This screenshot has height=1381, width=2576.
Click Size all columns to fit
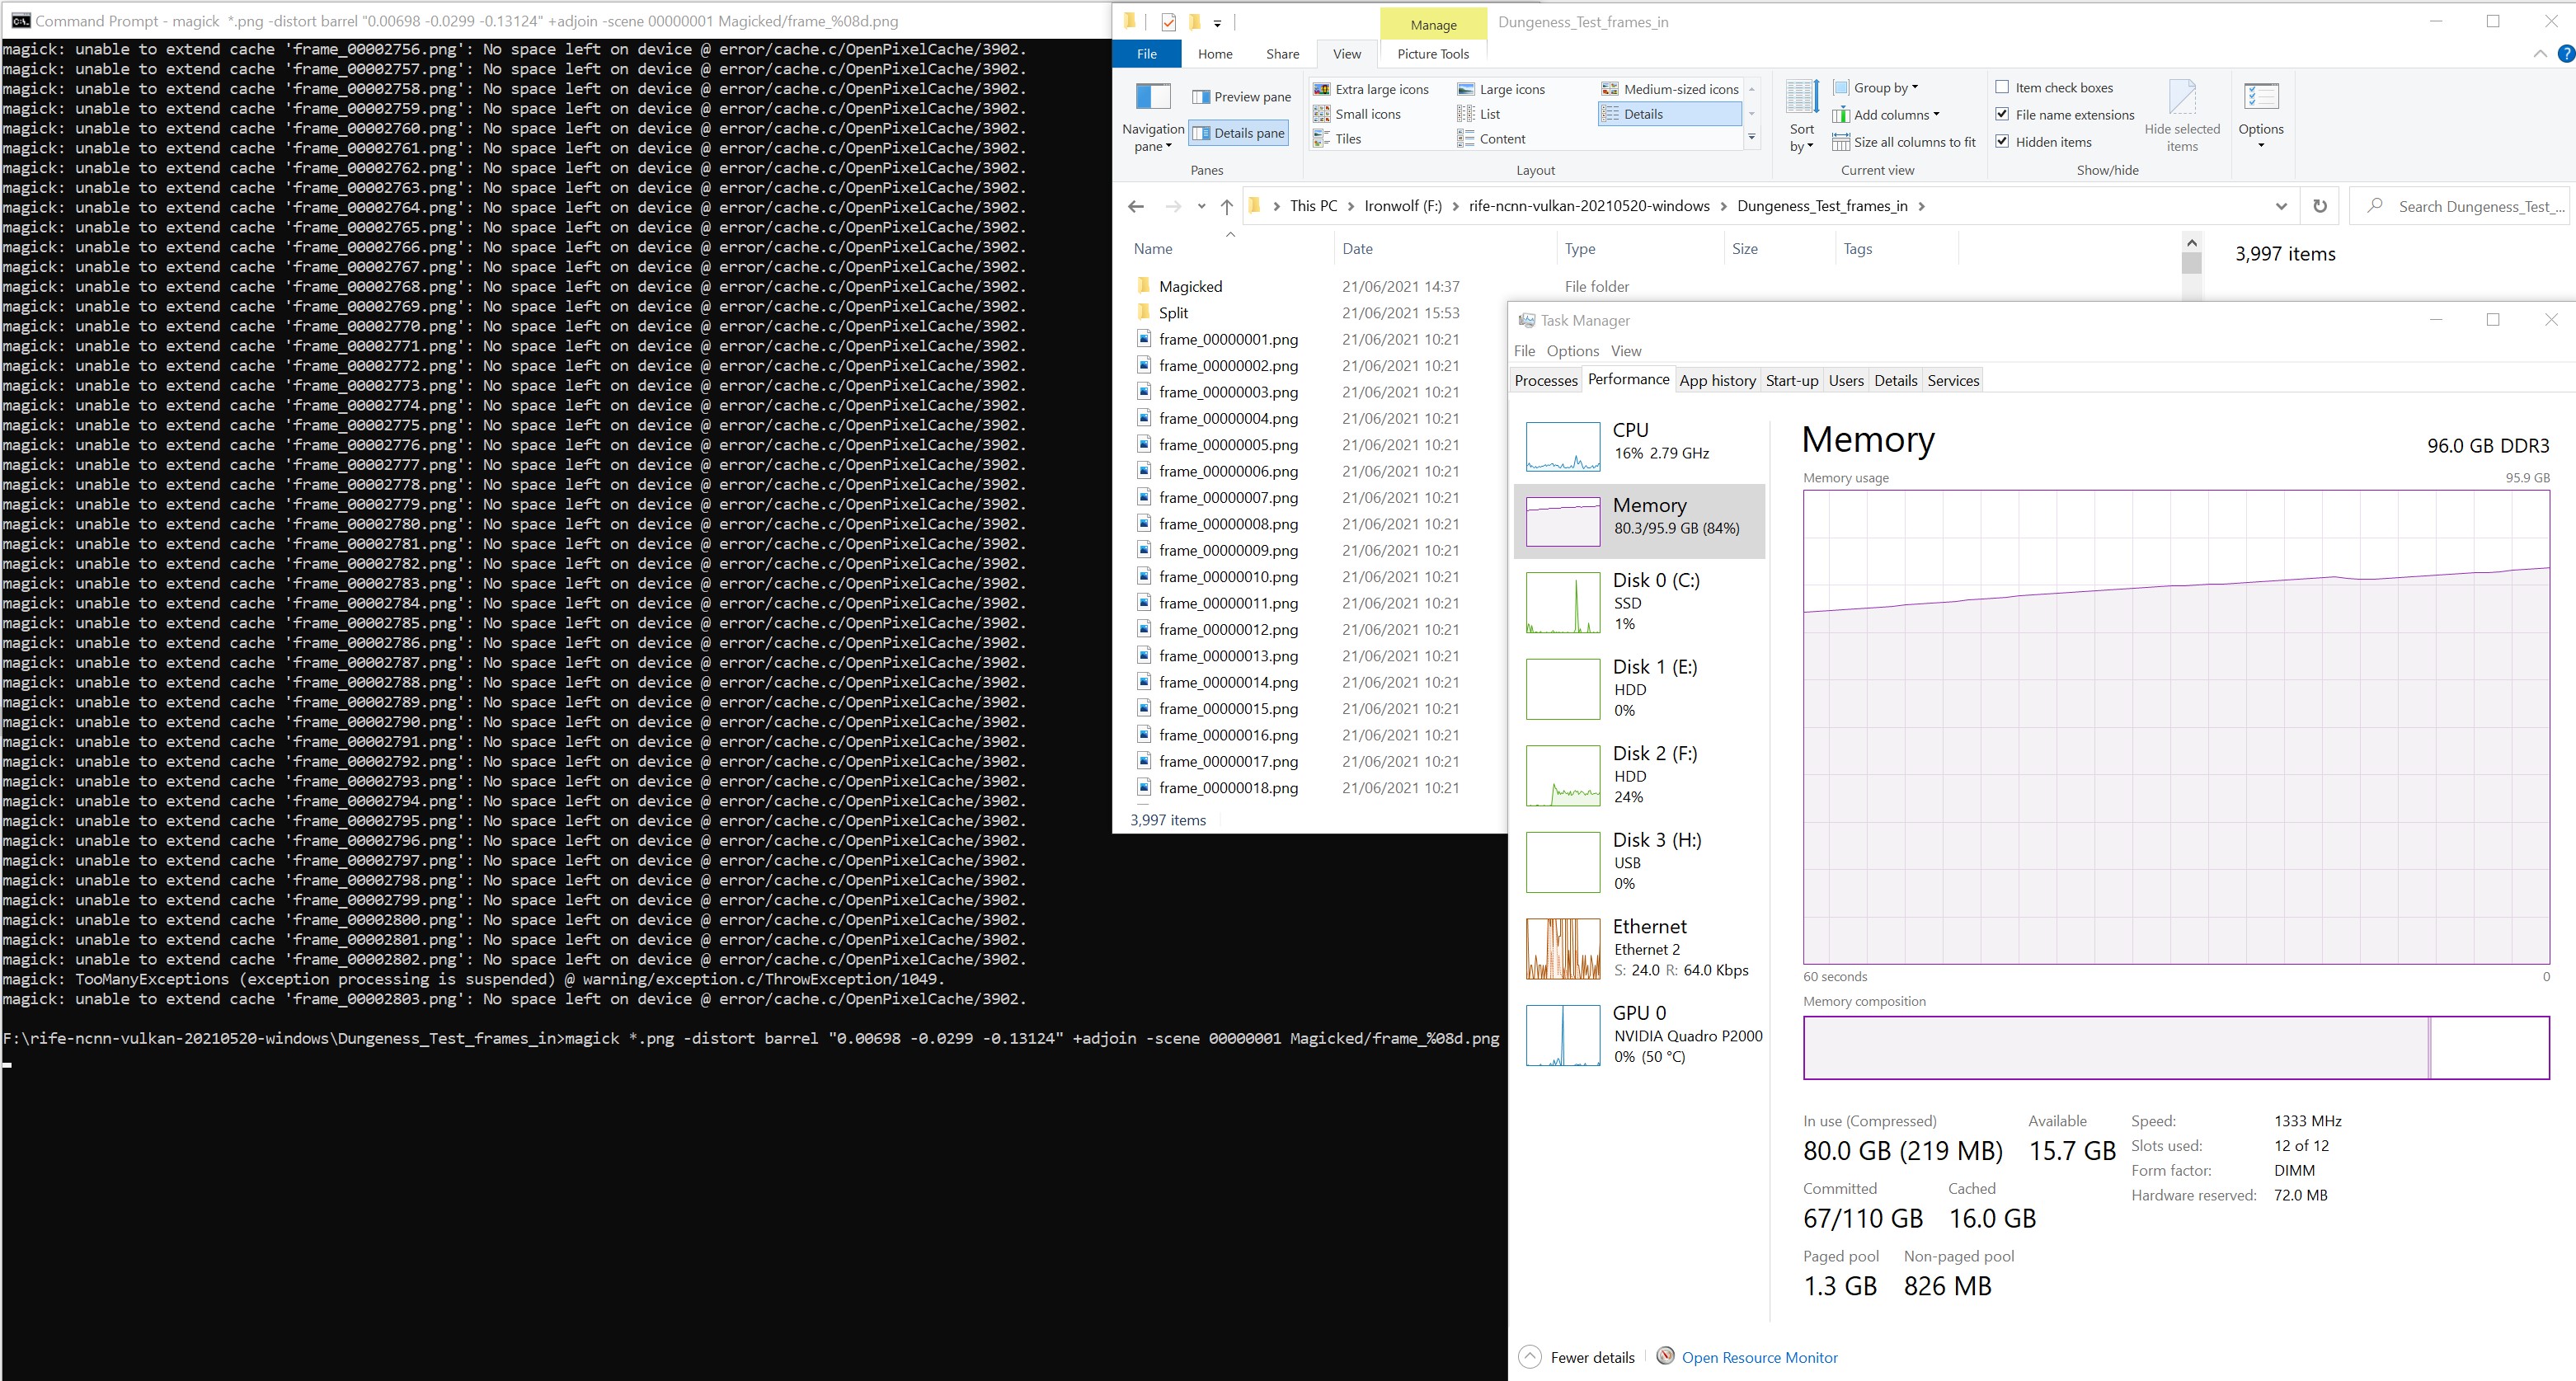(x=1904, y=142)
